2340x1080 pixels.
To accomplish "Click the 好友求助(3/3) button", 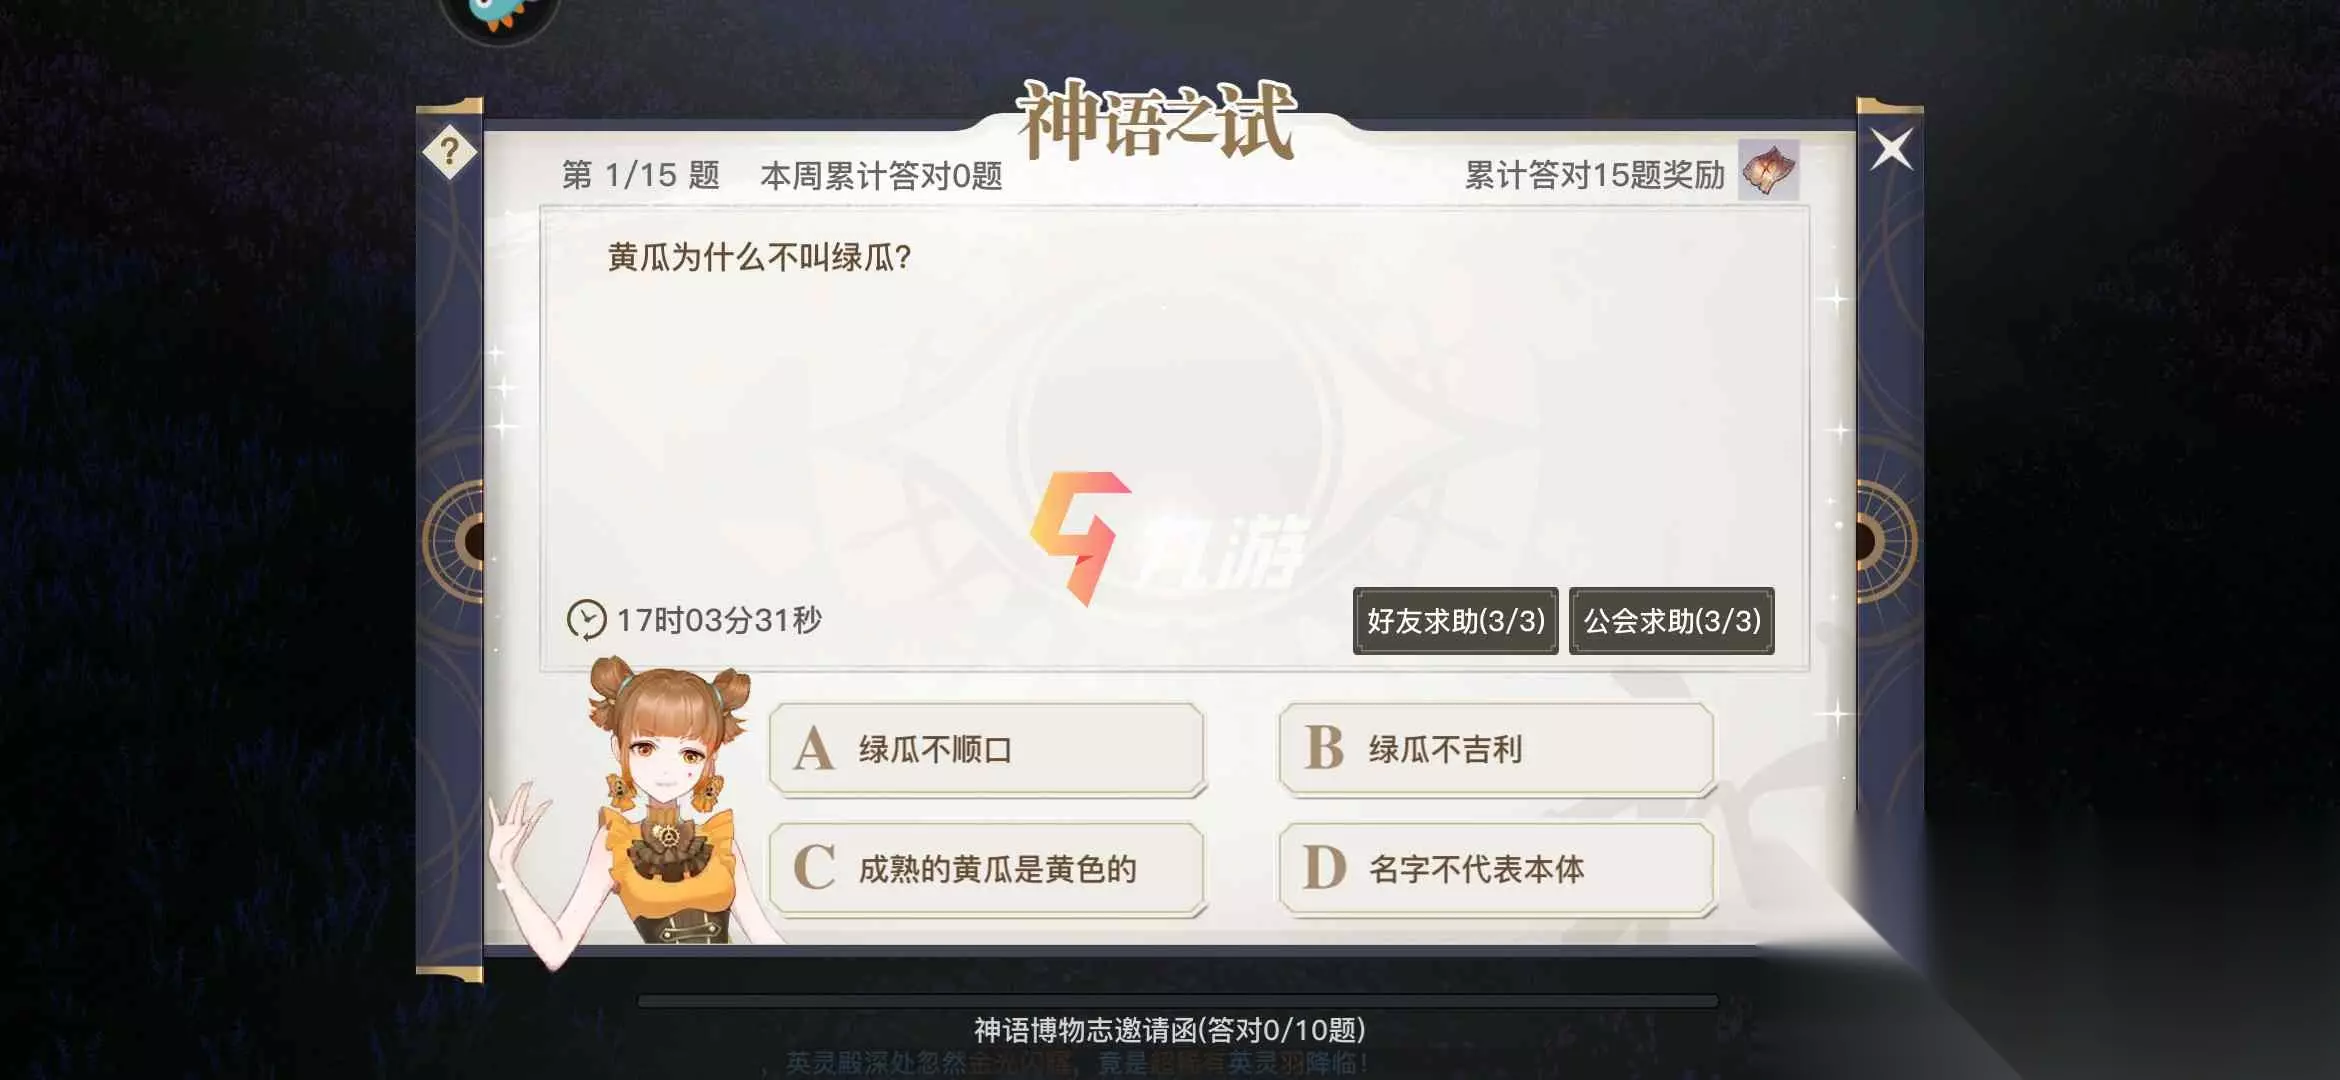I will point(1455,621).
